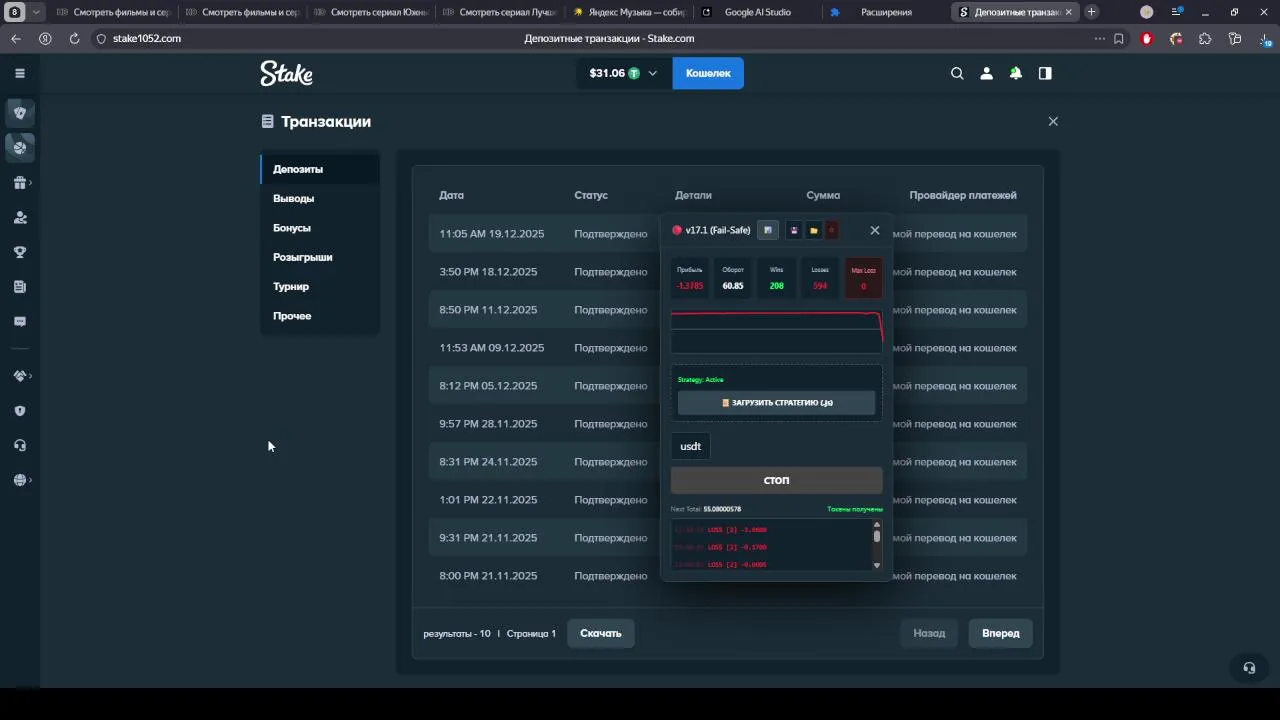Click the red record icon in the v17.1 panel
Screen dimensions: 1280x720
pyautogui.click(x=831, y=230)
